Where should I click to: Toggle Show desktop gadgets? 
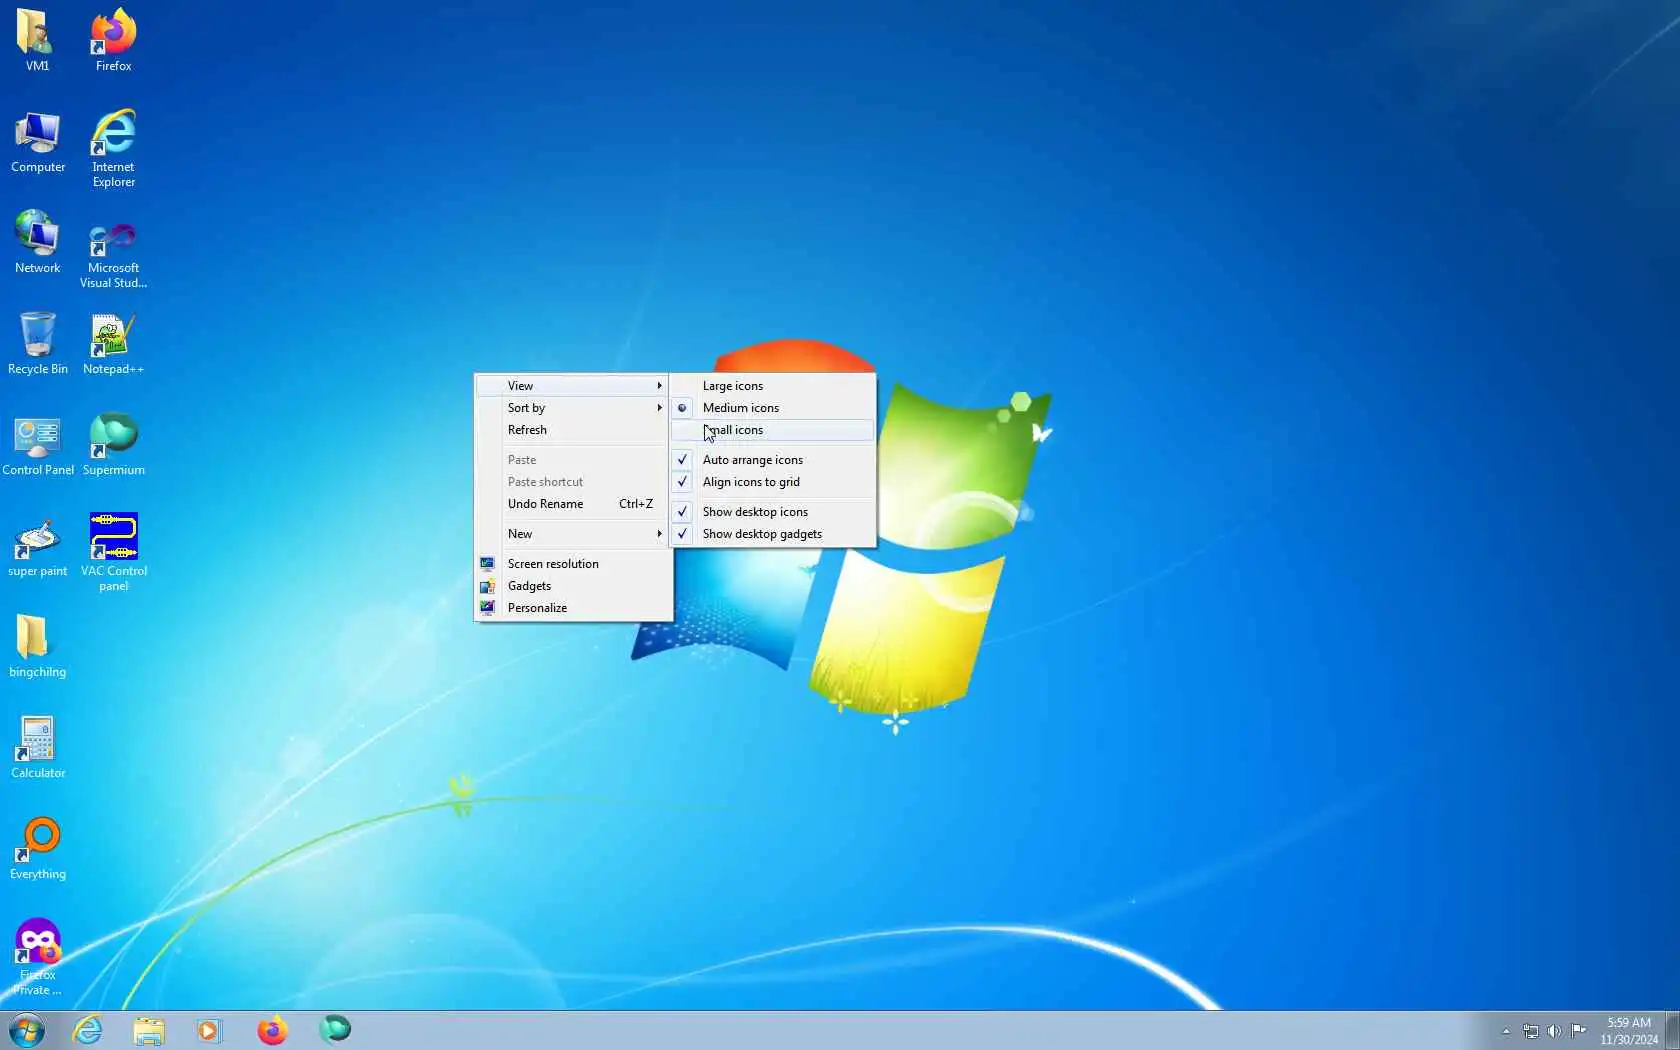(773, 534)
